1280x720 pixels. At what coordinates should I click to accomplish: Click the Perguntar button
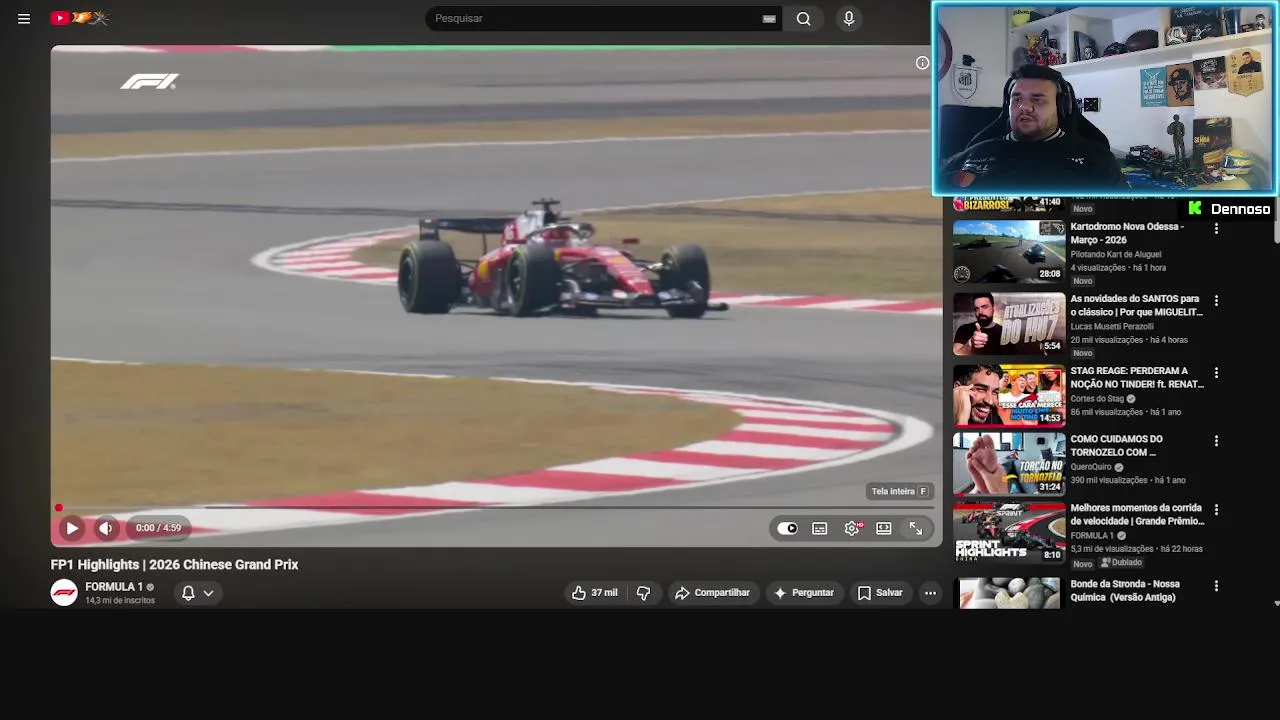804,593
